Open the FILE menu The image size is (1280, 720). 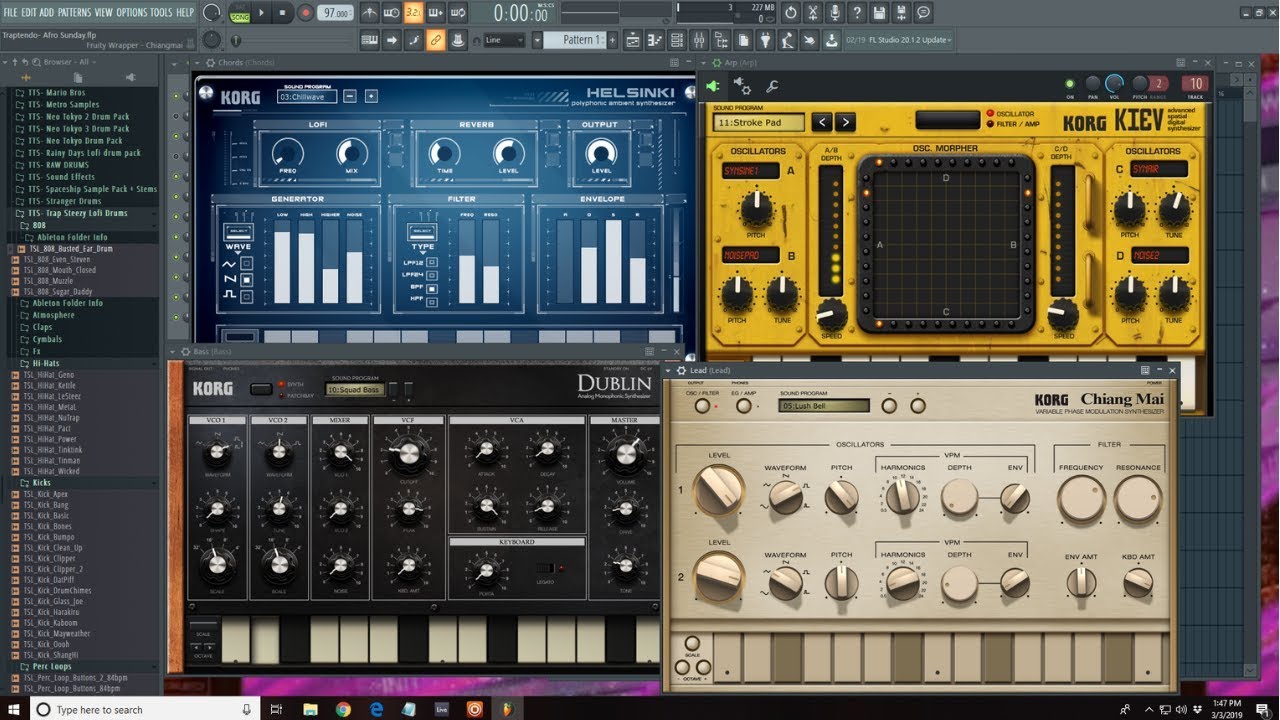click(x=11, y=12)
